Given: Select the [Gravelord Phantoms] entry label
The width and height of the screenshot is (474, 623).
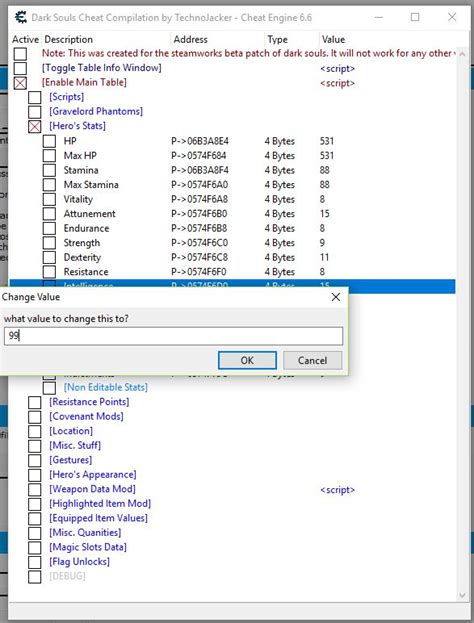Looking at the screenshot, I should click(96, 111).
